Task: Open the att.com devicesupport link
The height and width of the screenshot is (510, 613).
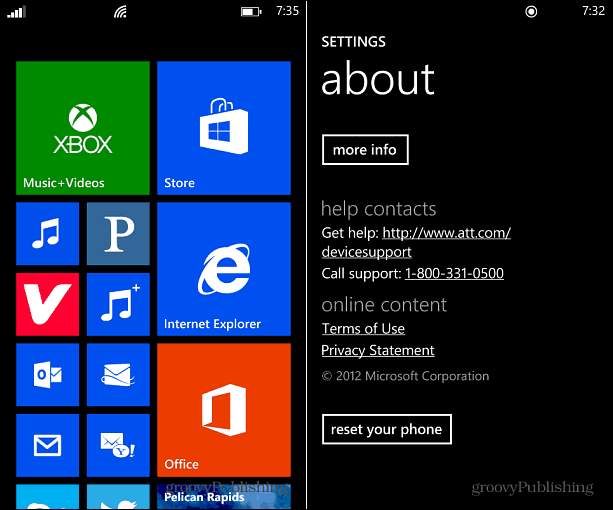Action: (x=416, y=242)
